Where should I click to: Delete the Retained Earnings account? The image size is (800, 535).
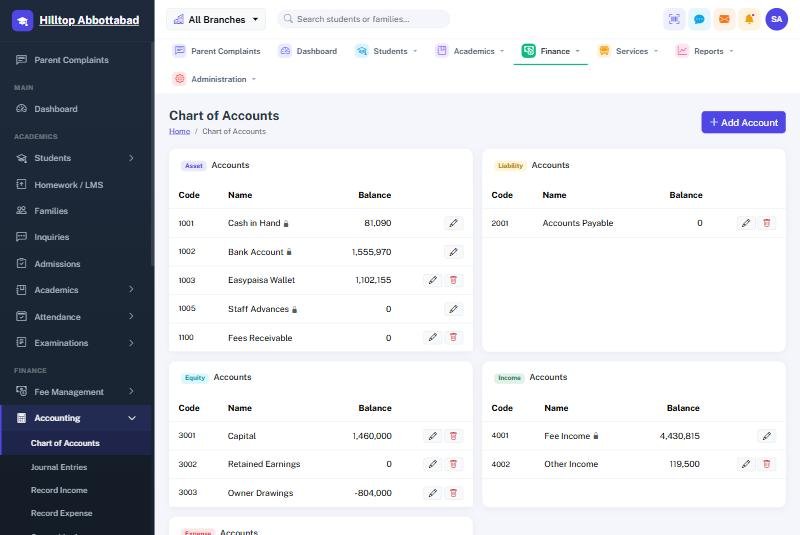coord(453,464)
